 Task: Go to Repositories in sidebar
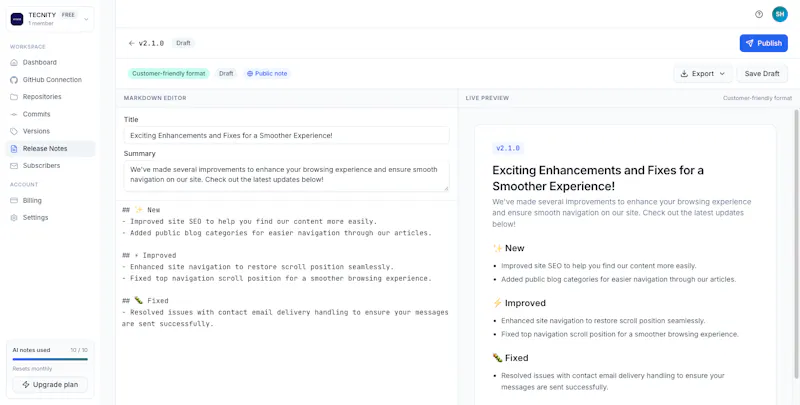(42, 97)
